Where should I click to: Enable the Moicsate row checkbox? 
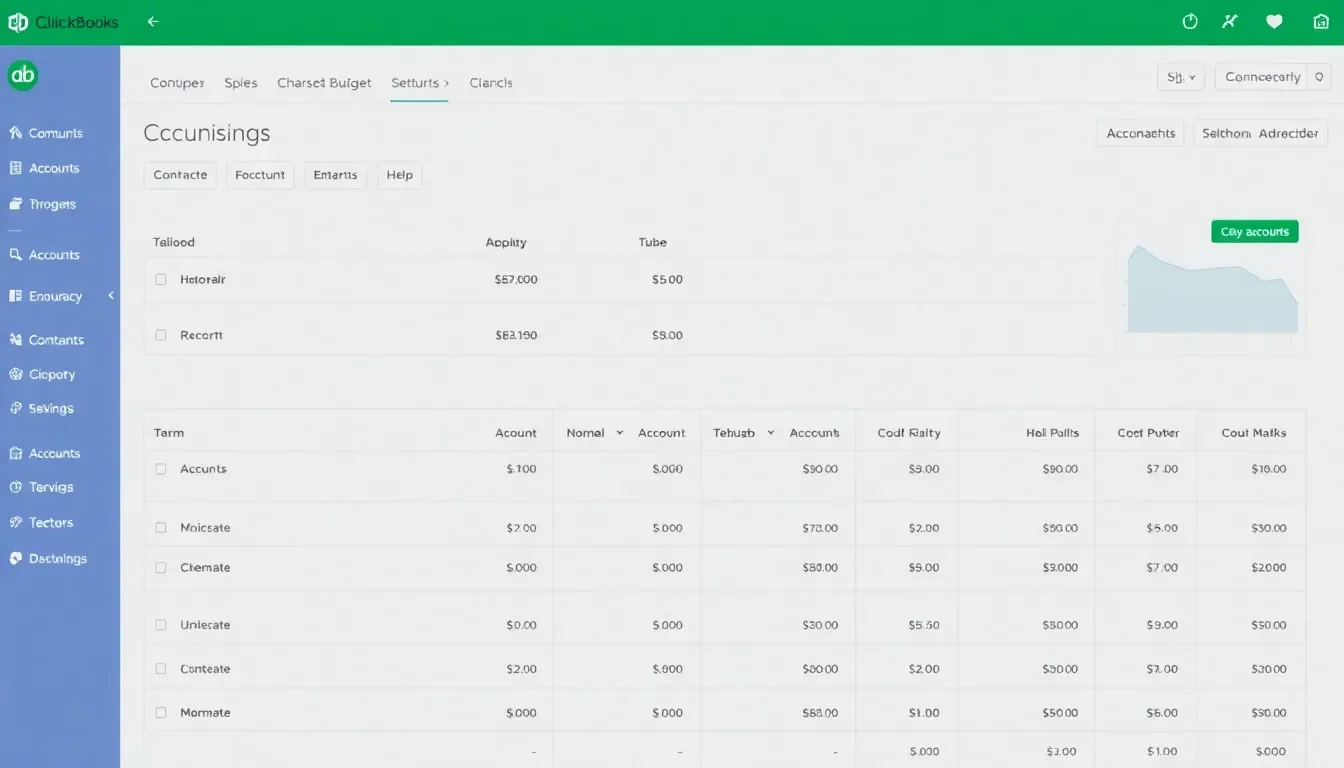pyautogui.click(x=160, y=525)
